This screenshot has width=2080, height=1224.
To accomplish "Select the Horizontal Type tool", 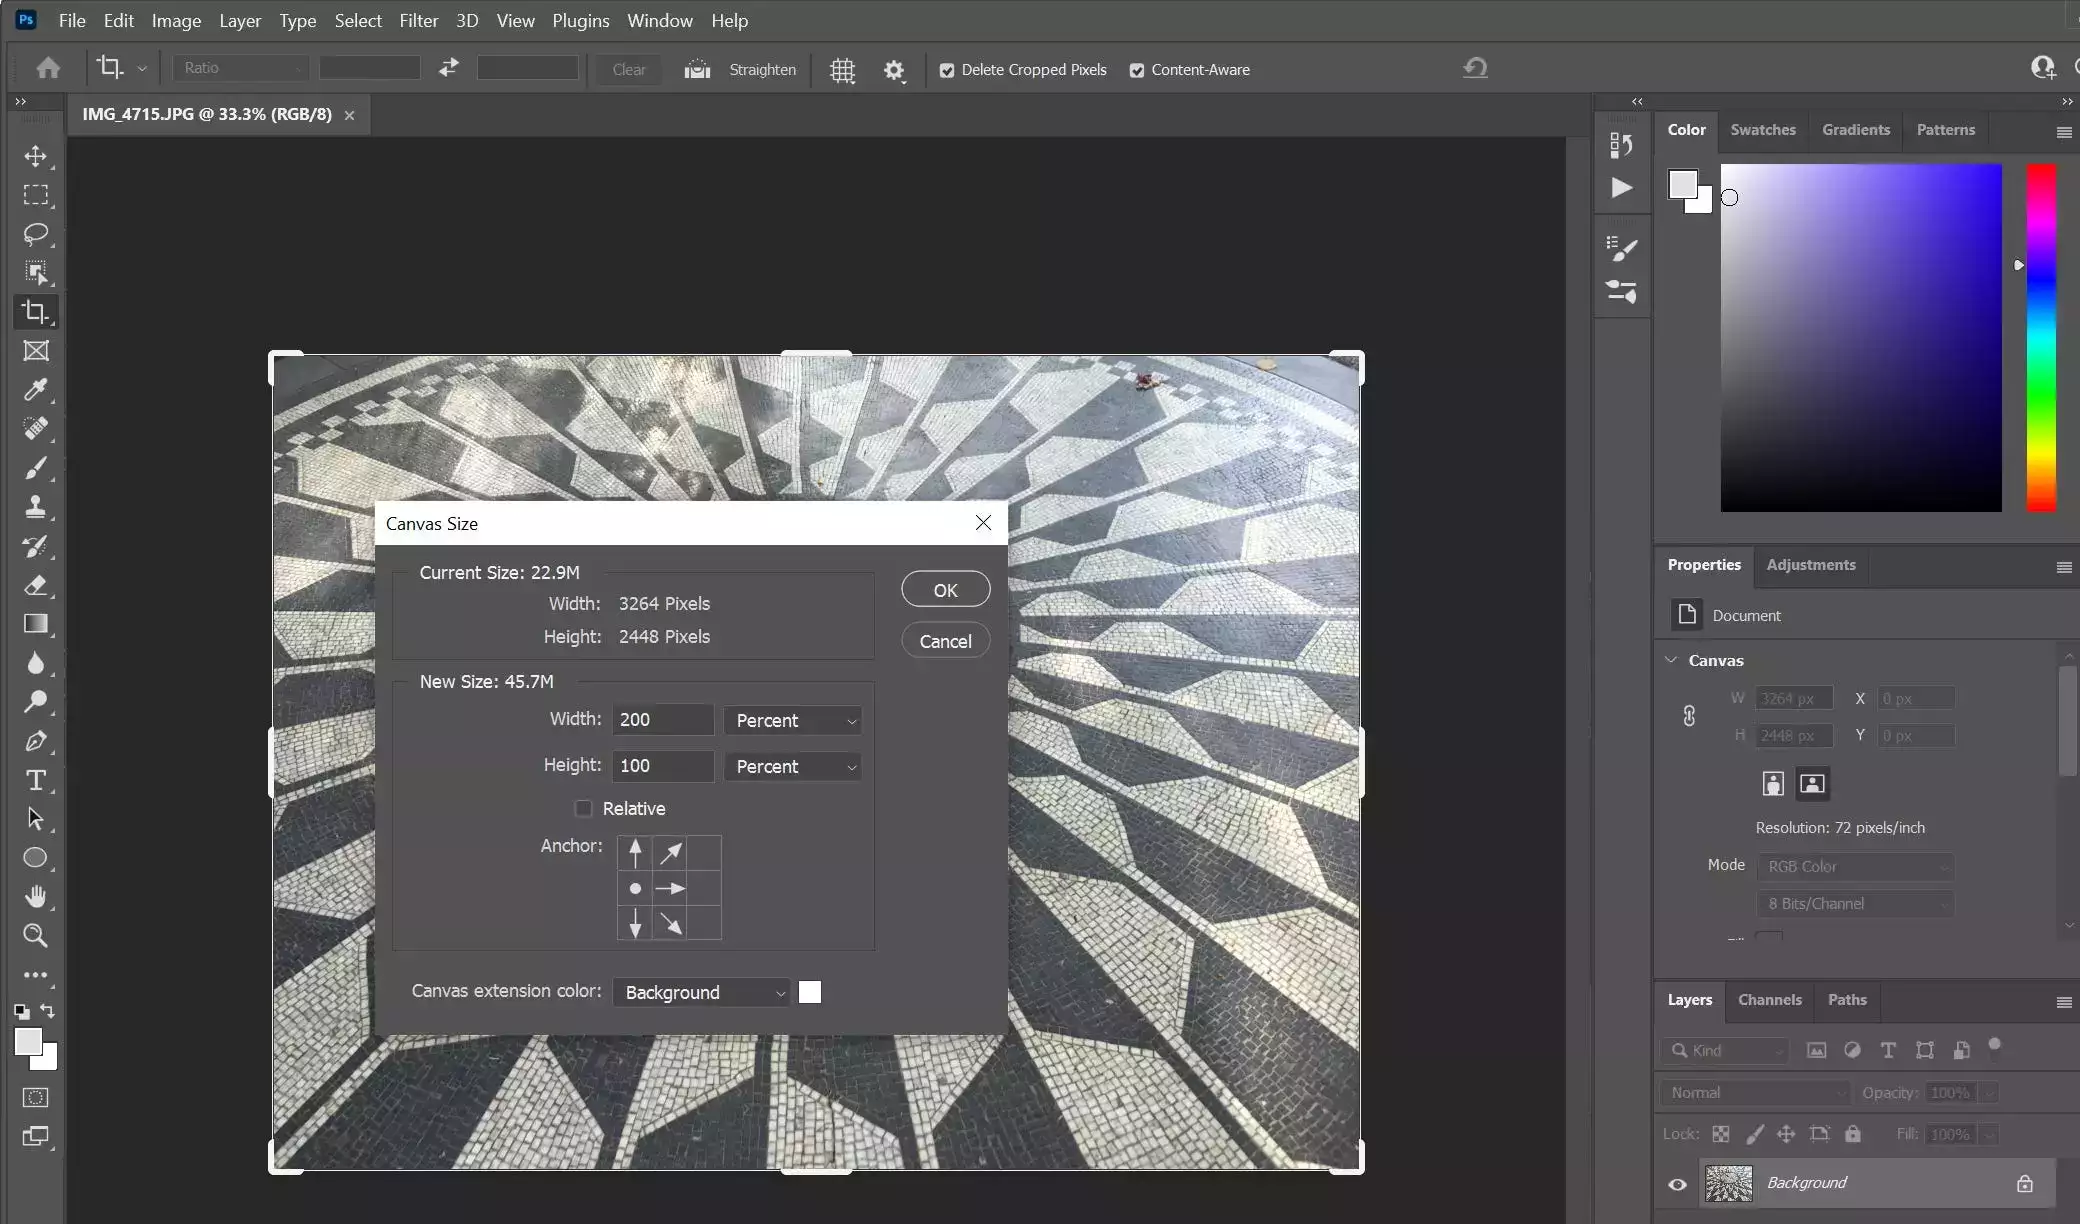I will coord(36,780).
